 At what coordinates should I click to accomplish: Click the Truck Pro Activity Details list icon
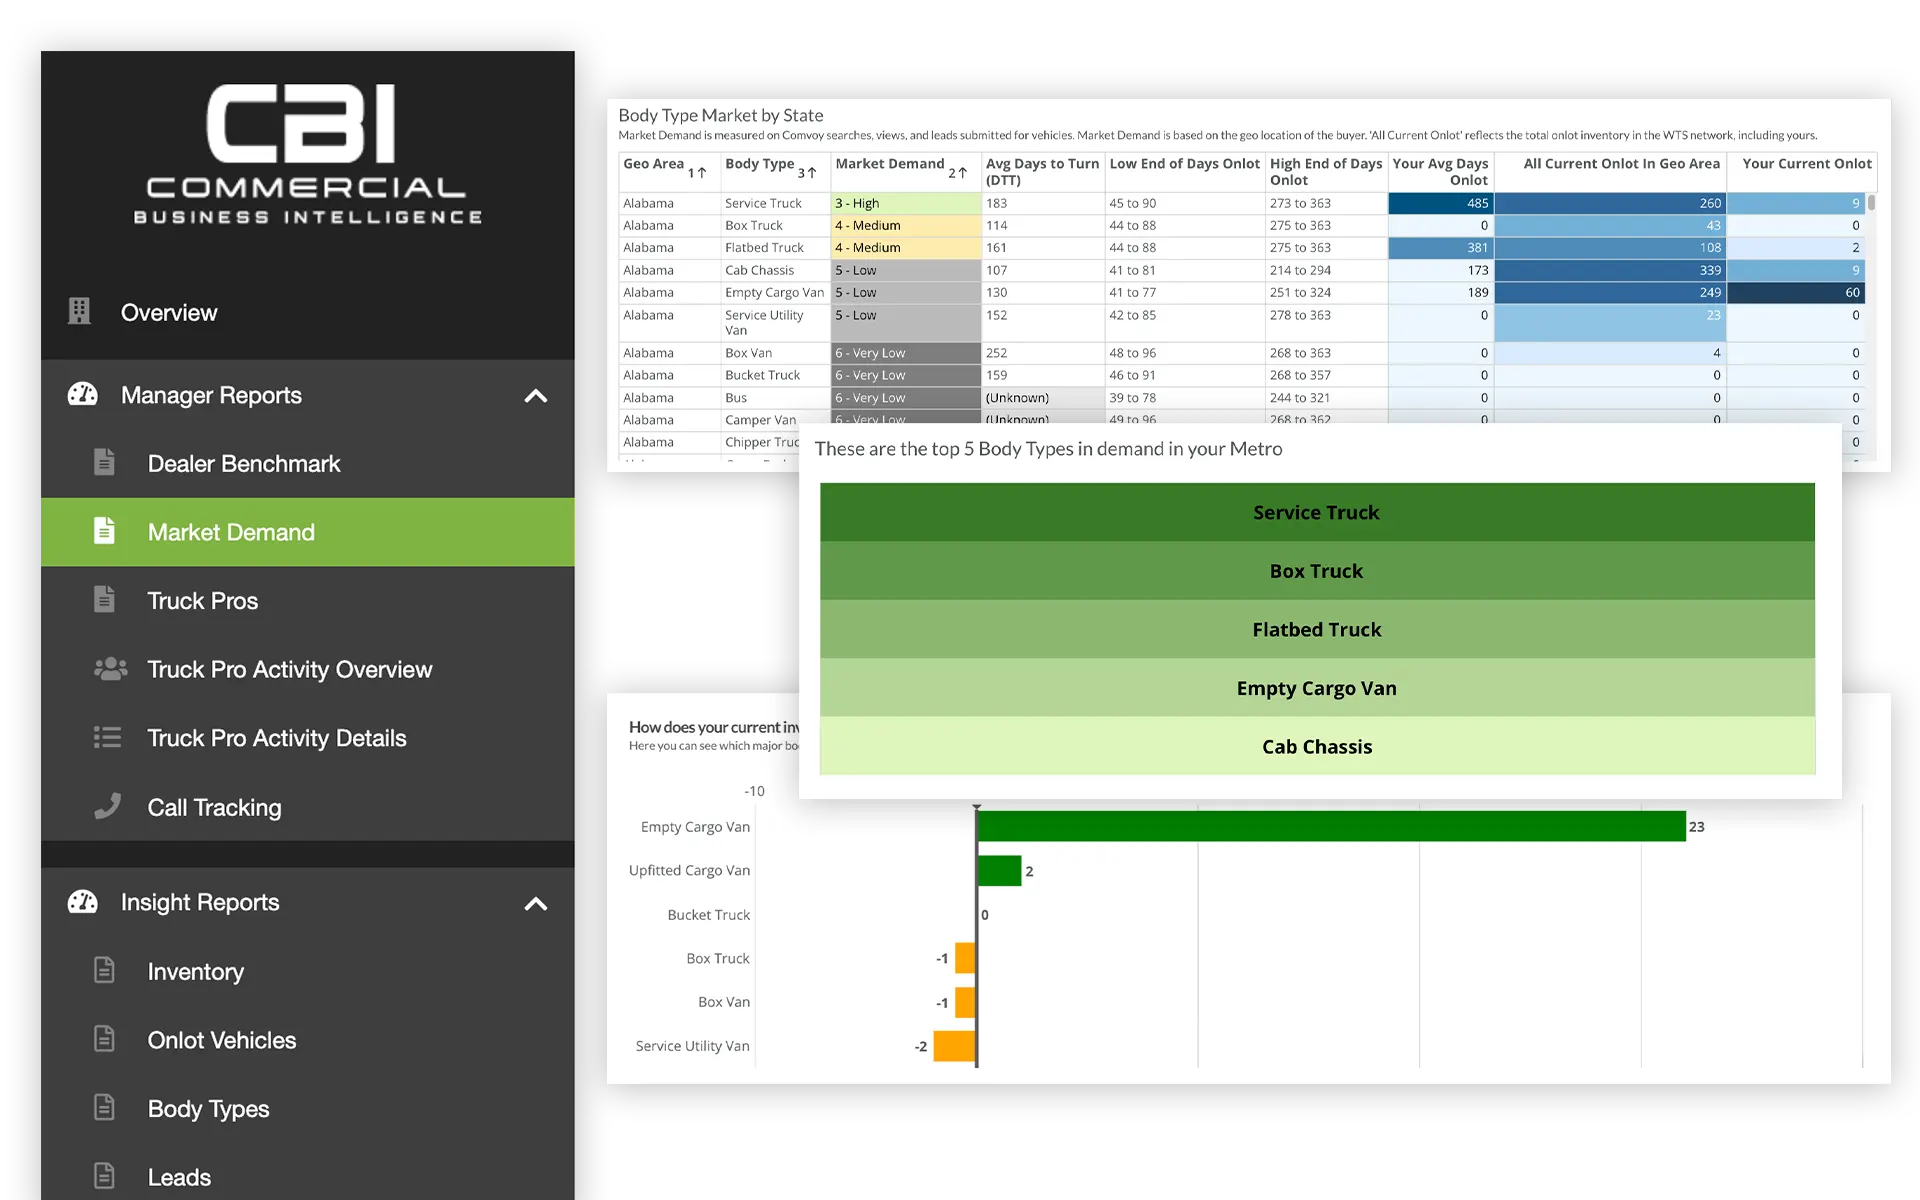point(107,738)
